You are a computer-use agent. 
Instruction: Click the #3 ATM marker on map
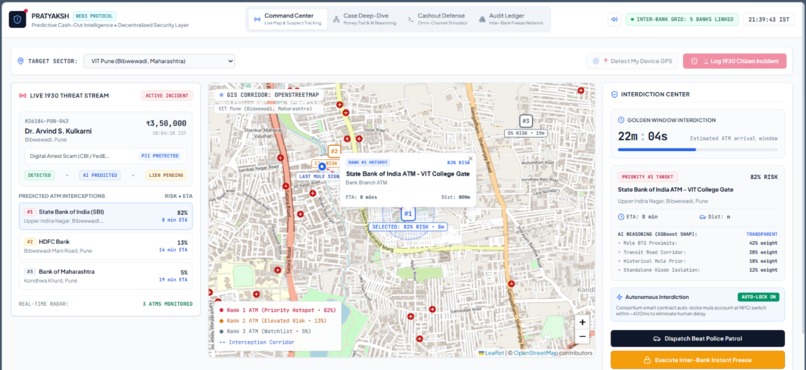point(525,121)
